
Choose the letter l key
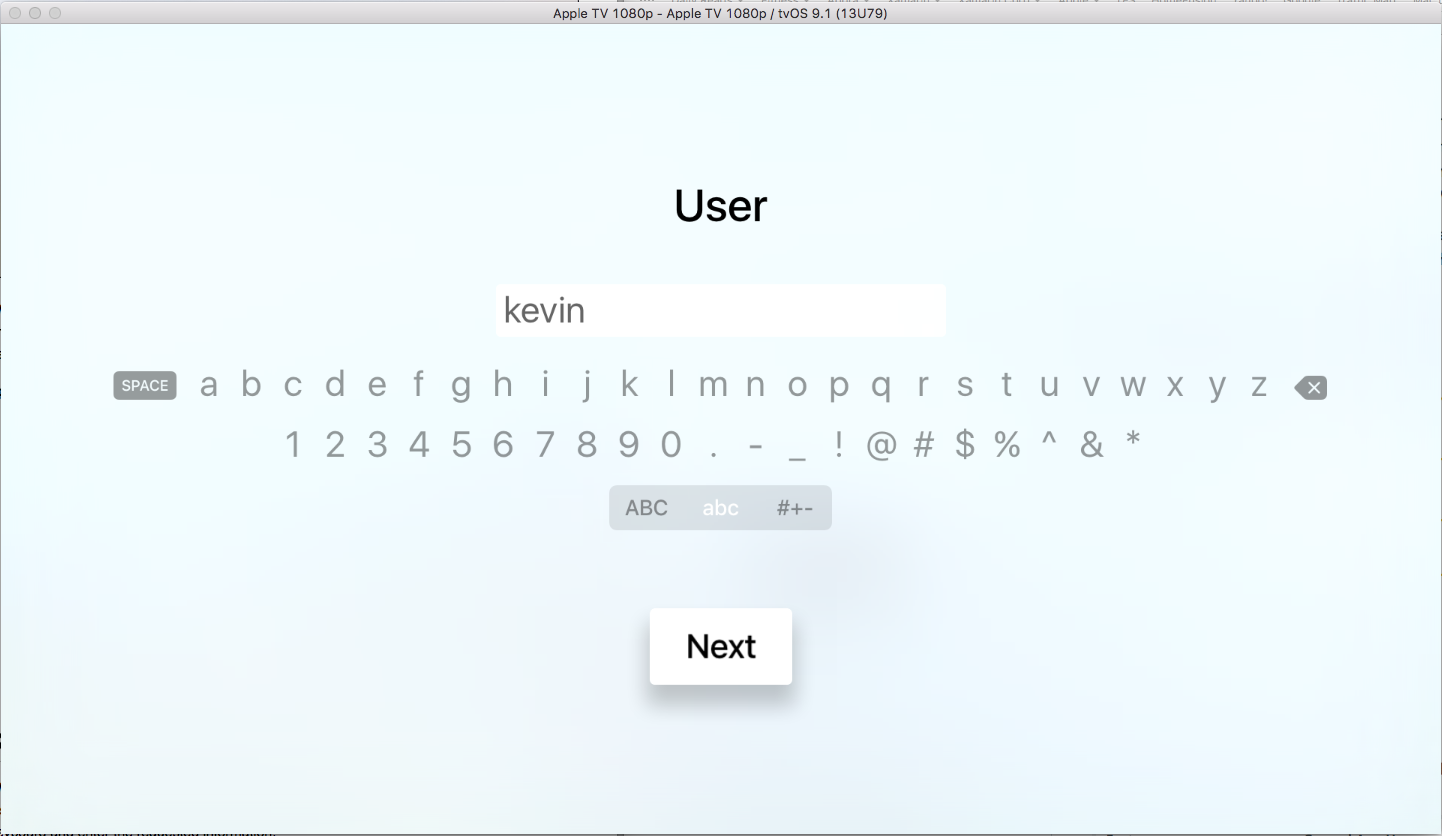tap(671, 383)
